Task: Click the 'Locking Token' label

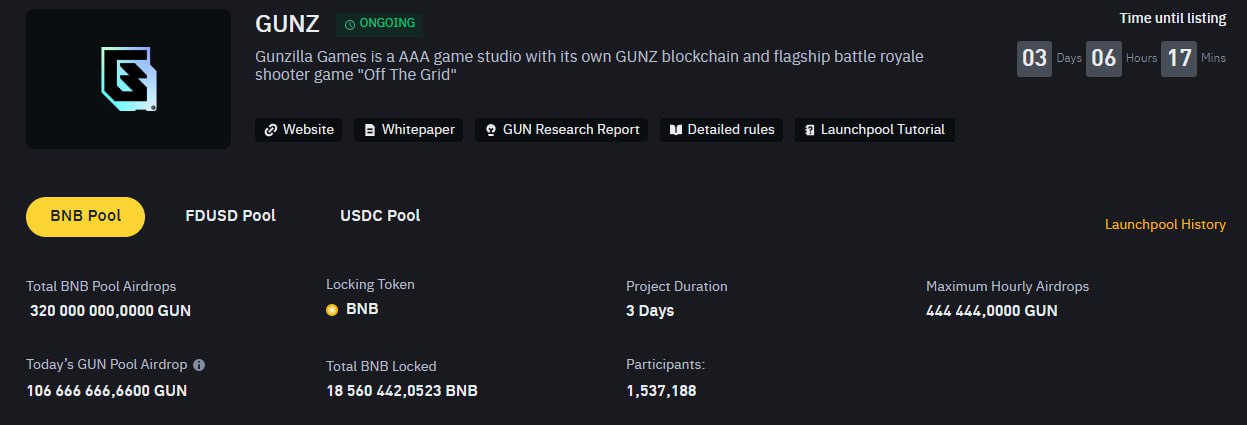Action: click(x=370, y=285)
